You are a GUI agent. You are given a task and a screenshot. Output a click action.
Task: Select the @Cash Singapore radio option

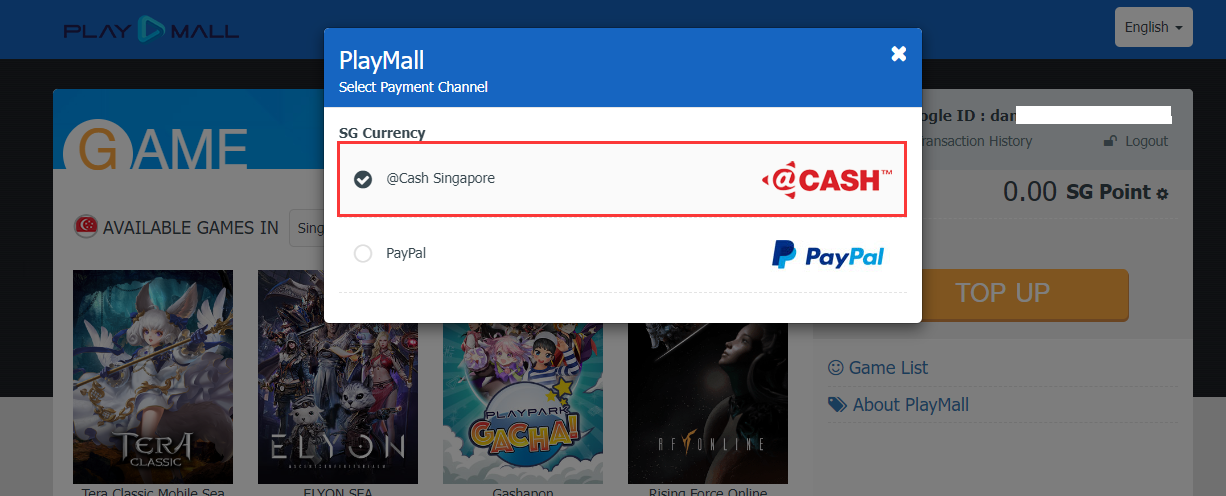pos(363,179)
